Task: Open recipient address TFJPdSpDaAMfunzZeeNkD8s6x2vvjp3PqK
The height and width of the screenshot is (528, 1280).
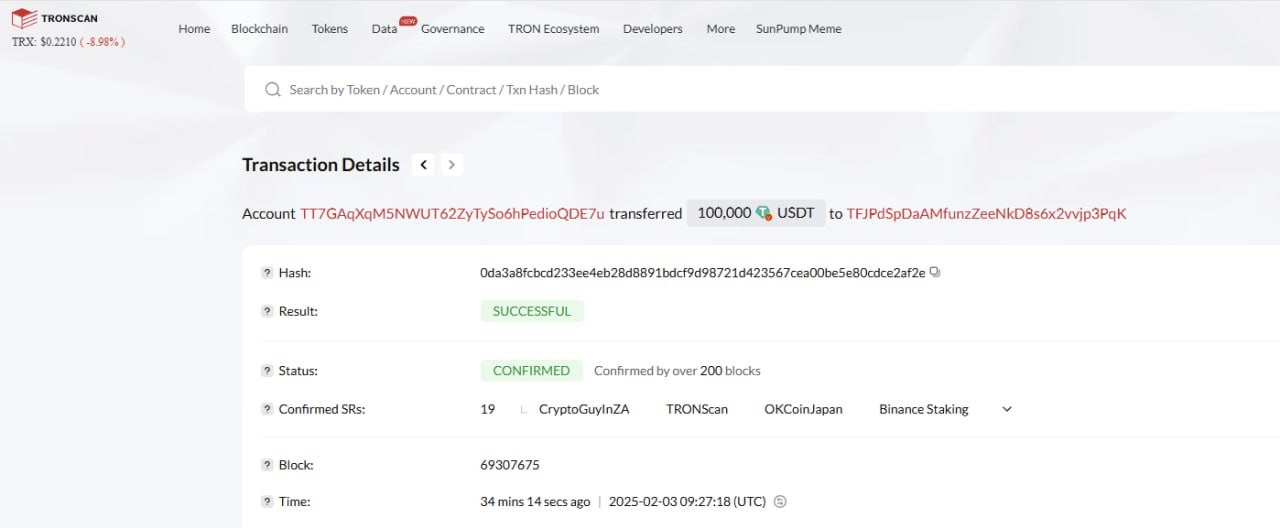Action: (x=986, y=214)
